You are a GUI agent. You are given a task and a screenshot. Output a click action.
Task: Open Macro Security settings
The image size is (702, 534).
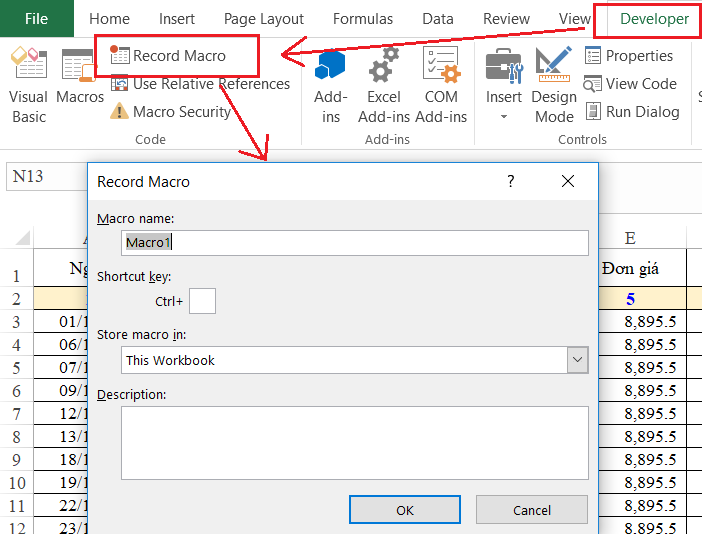click(170, 111)
